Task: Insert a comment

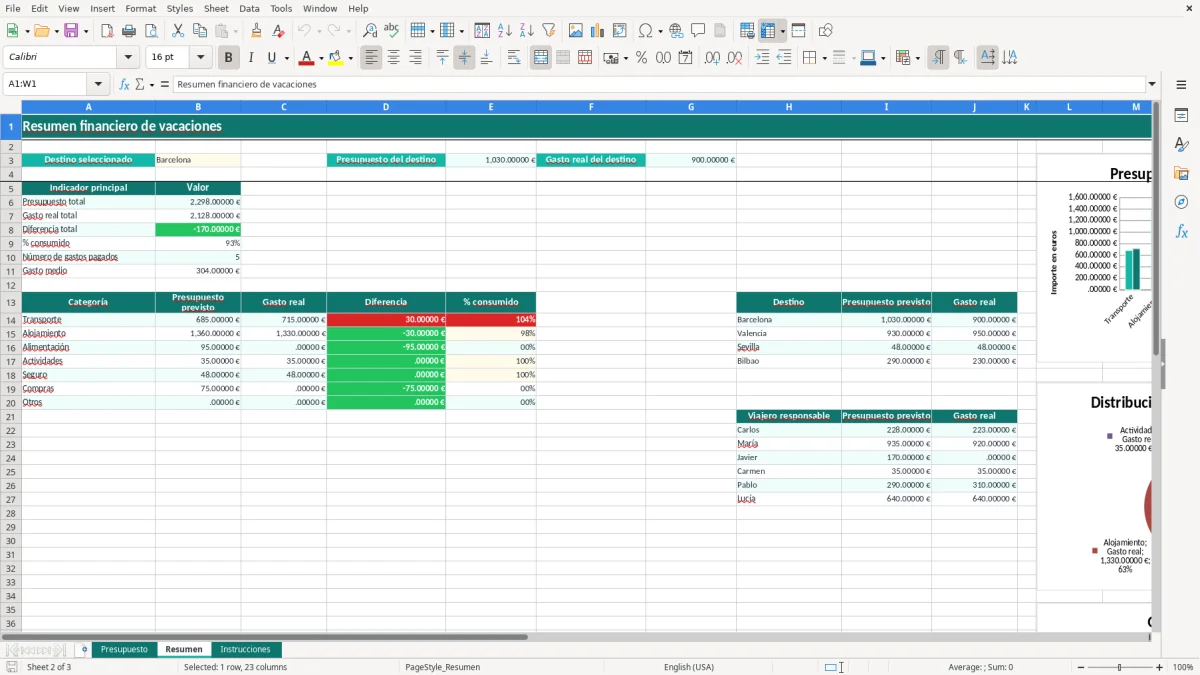Action: click(x=698, y=31)
